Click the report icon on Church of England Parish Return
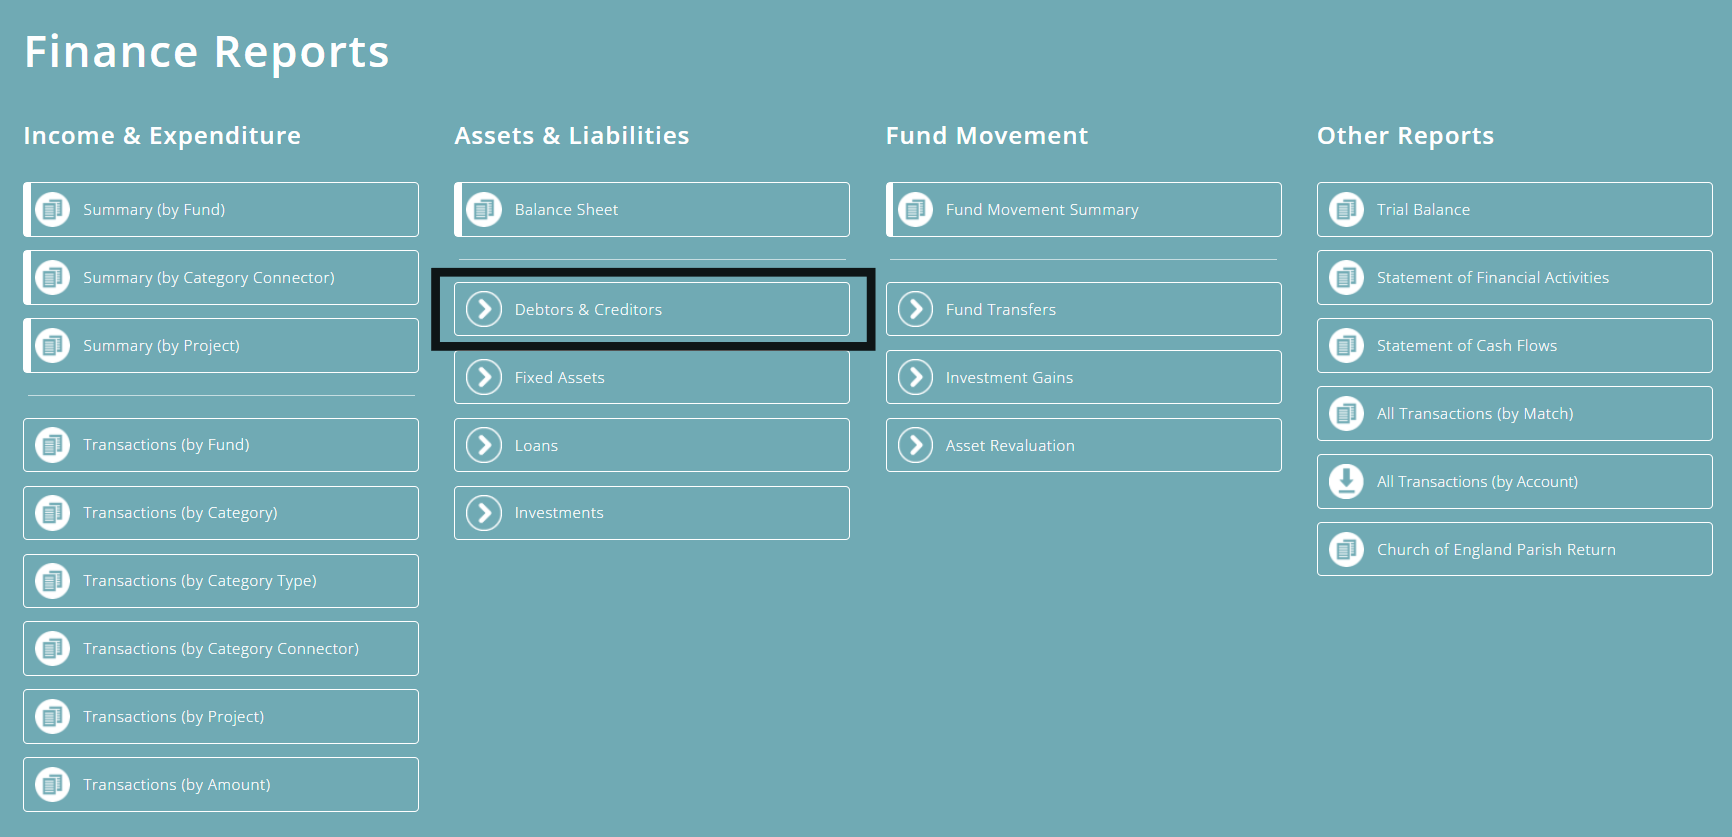The width and height of the screenshot is (1732, 837). pos(1346,549)
